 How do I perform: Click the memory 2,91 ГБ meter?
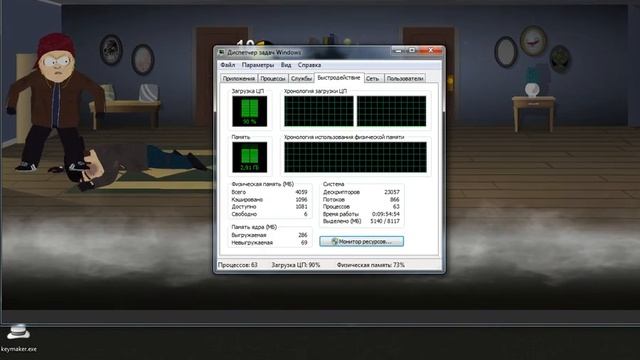tap(249, 157)
